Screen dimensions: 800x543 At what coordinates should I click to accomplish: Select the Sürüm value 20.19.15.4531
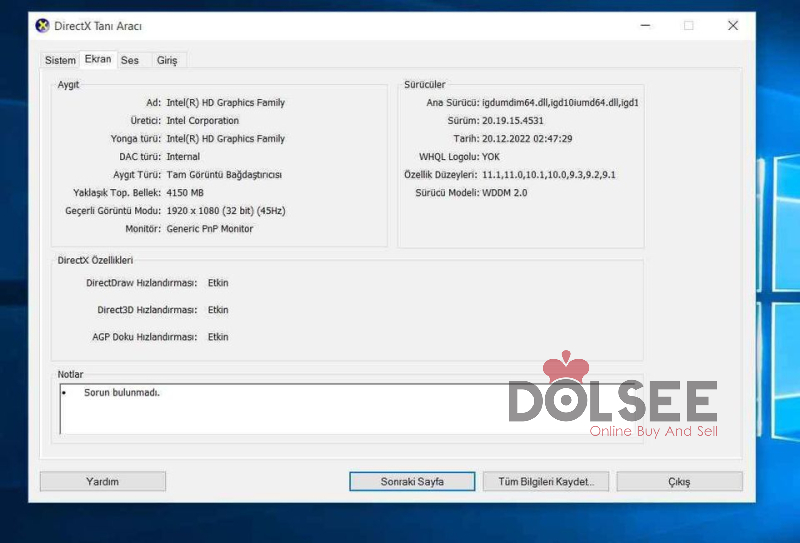click(x=513, y=121)
